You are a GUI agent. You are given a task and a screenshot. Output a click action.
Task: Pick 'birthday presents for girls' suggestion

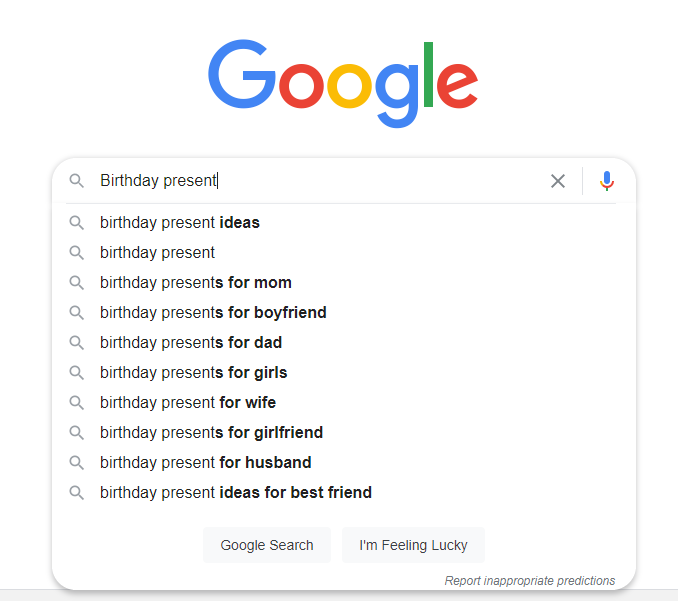pos(344,373)
